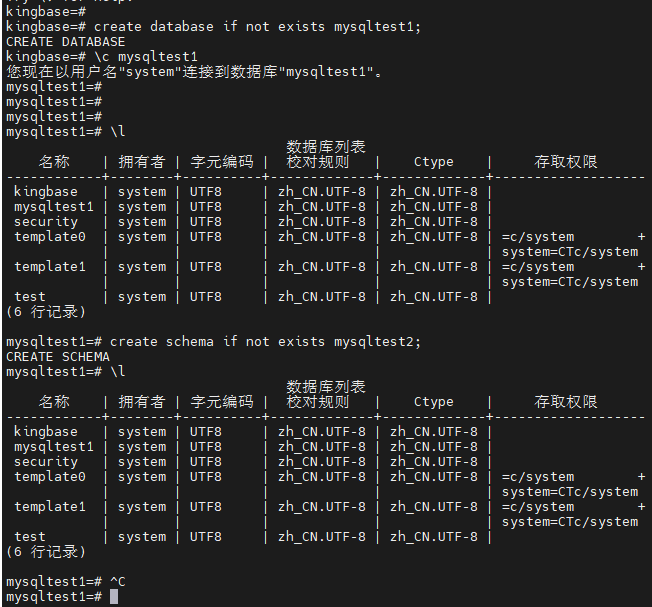Image resolution: width=652 pixels, height=607 pixels.
Task: Click "kingbase" in the first database list
Action: [46, 192]
